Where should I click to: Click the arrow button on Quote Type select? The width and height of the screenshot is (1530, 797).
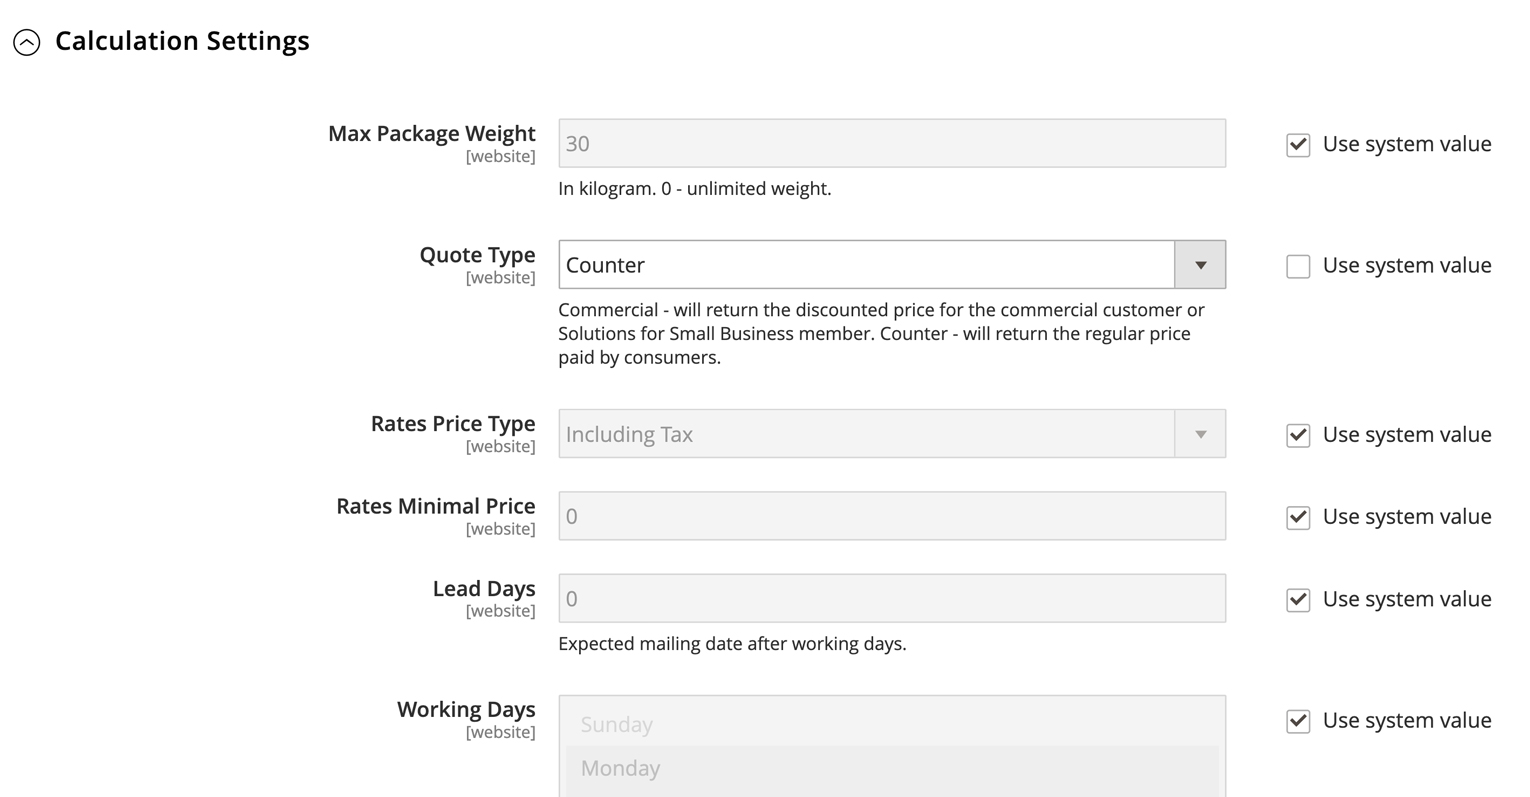(x=1200, y=265)
